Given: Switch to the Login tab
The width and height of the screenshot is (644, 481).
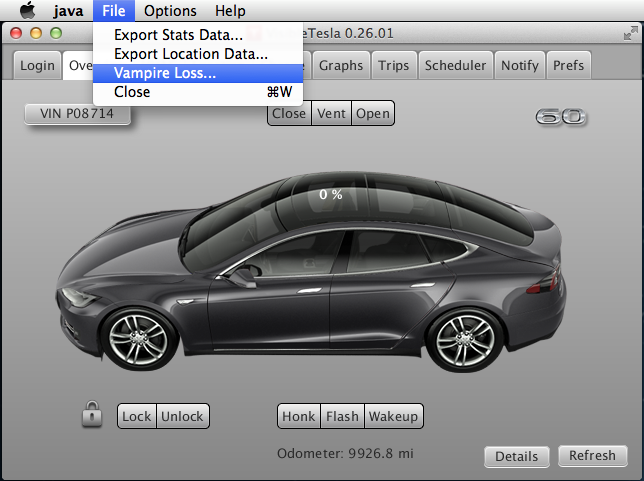Looking at the screenshot, I should point(37,65).
